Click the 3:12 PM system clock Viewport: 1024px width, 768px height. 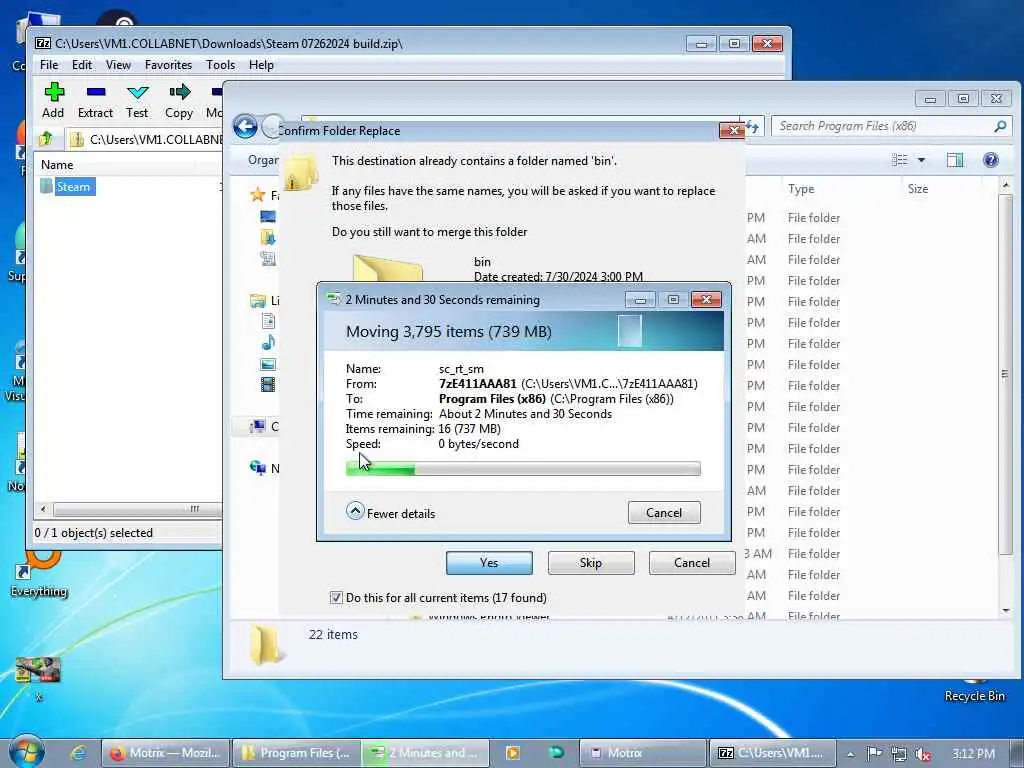click(x=973, y=754)
